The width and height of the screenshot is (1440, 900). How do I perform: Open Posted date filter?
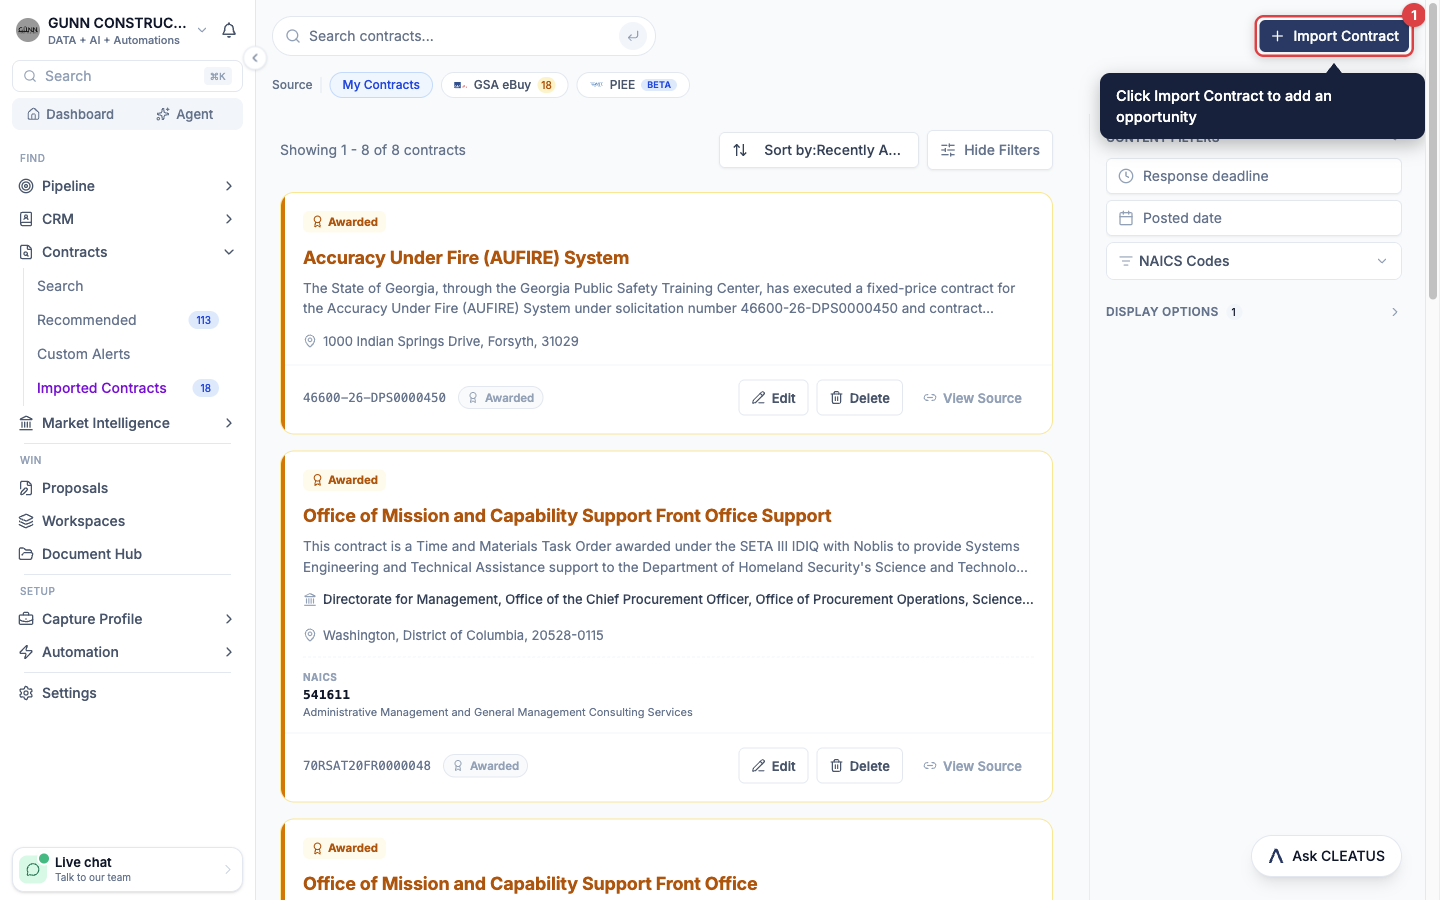[x=1253, y=218]
